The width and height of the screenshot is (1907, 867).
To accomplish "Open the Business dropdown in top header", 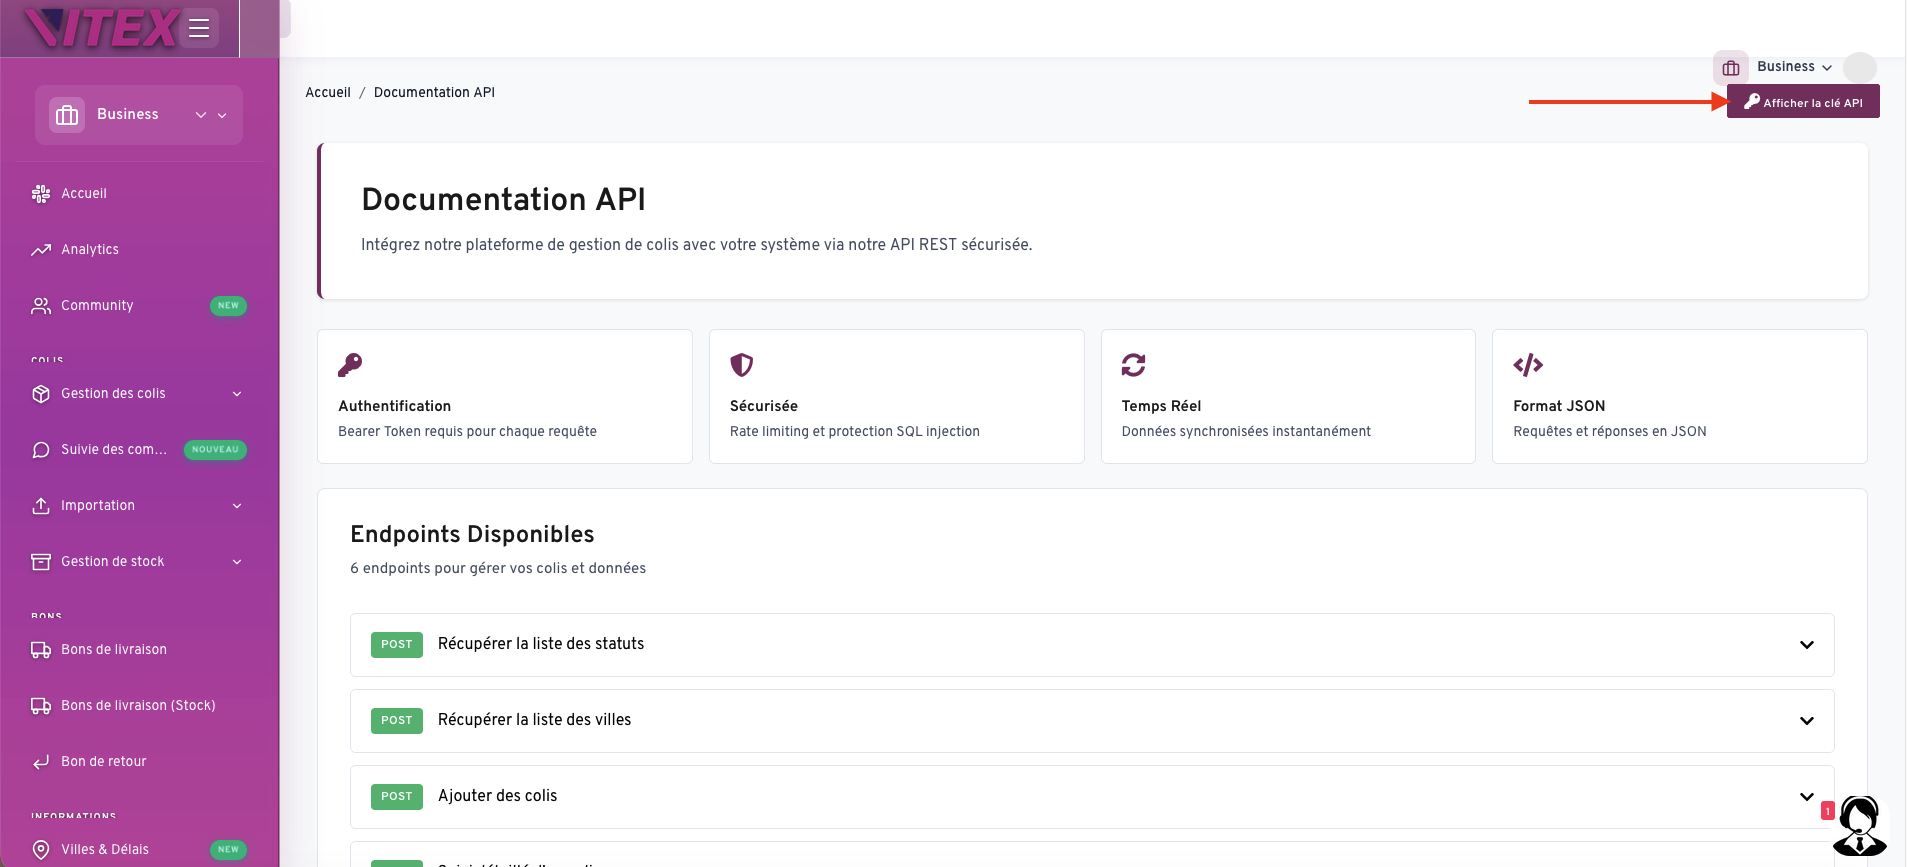I will tap(1794, 67).
